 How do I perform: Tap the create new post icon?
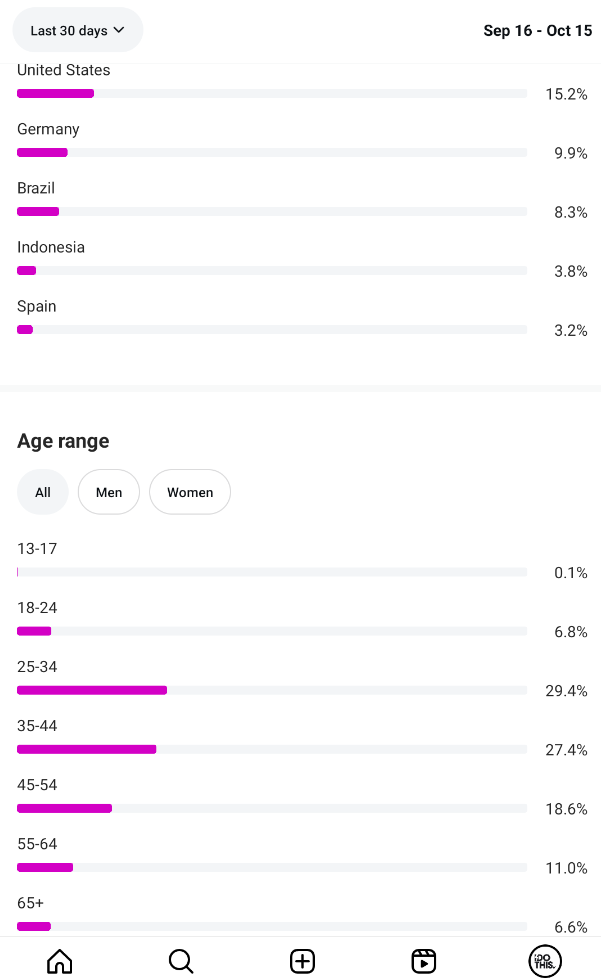302,961
